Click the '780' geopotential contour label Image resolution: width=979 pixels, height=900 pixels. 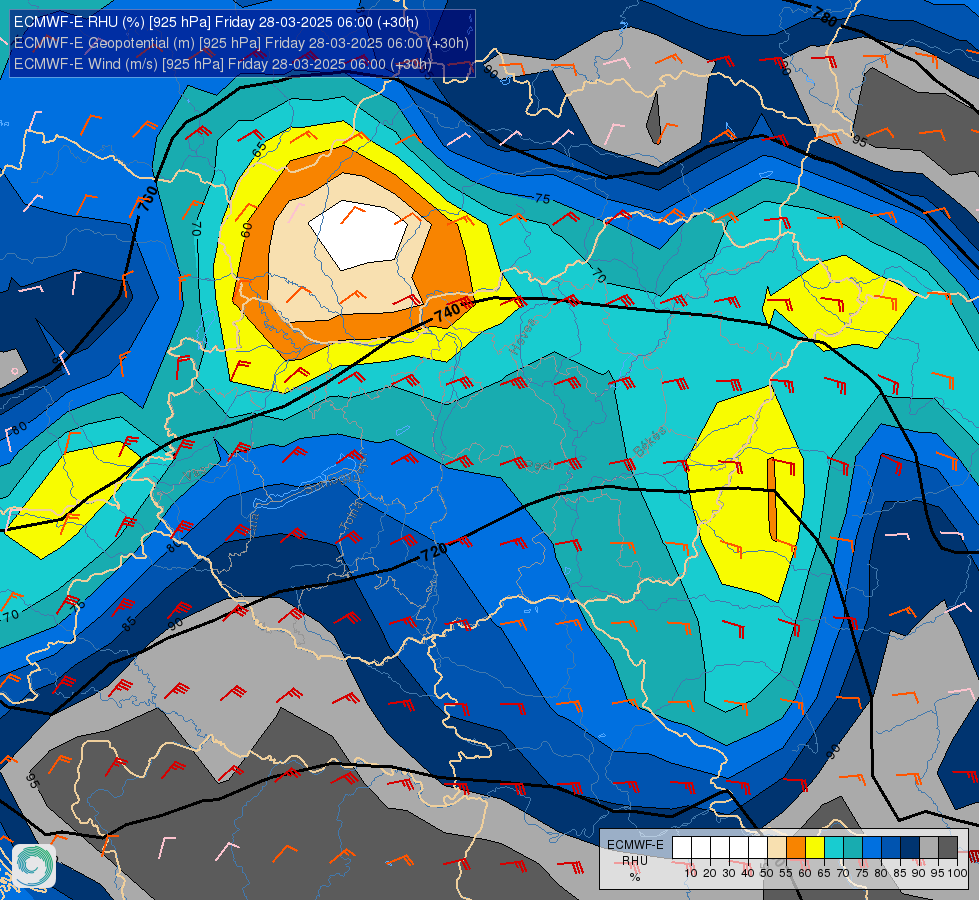coord(825,17)
